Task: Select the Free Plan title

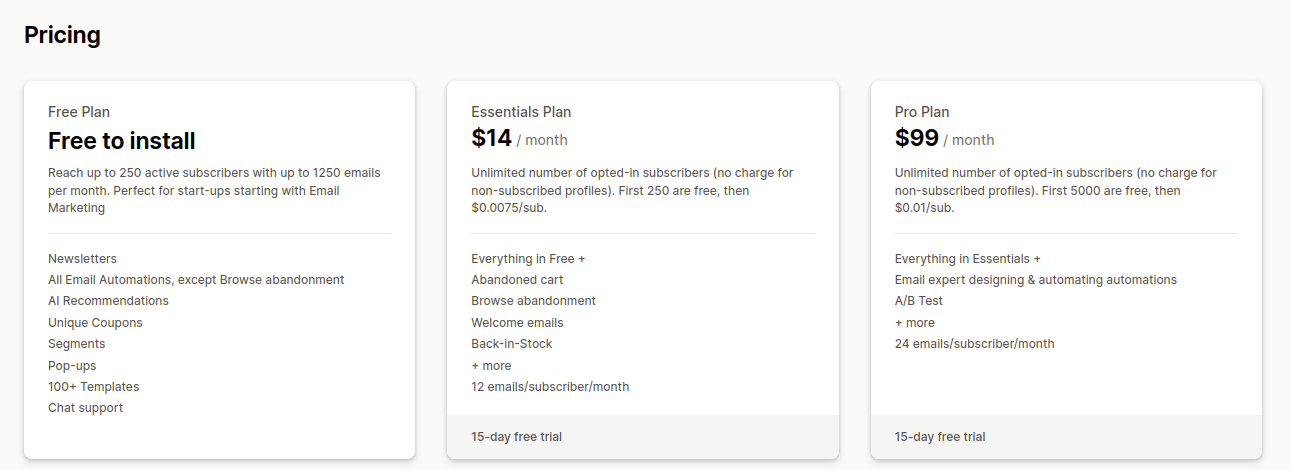Action: [79, 112]
